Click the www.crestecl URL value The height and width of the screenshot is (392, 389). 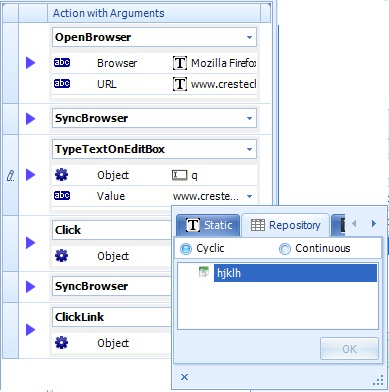point(223,84)
